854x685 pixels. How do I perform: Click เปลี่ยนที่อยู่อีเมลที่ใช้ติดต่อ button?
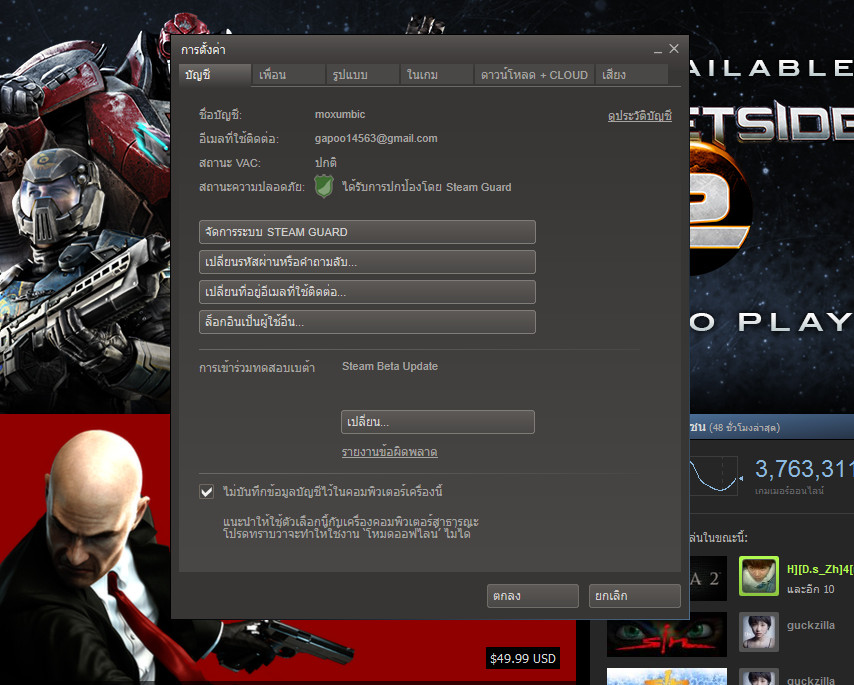coord(367,292)
